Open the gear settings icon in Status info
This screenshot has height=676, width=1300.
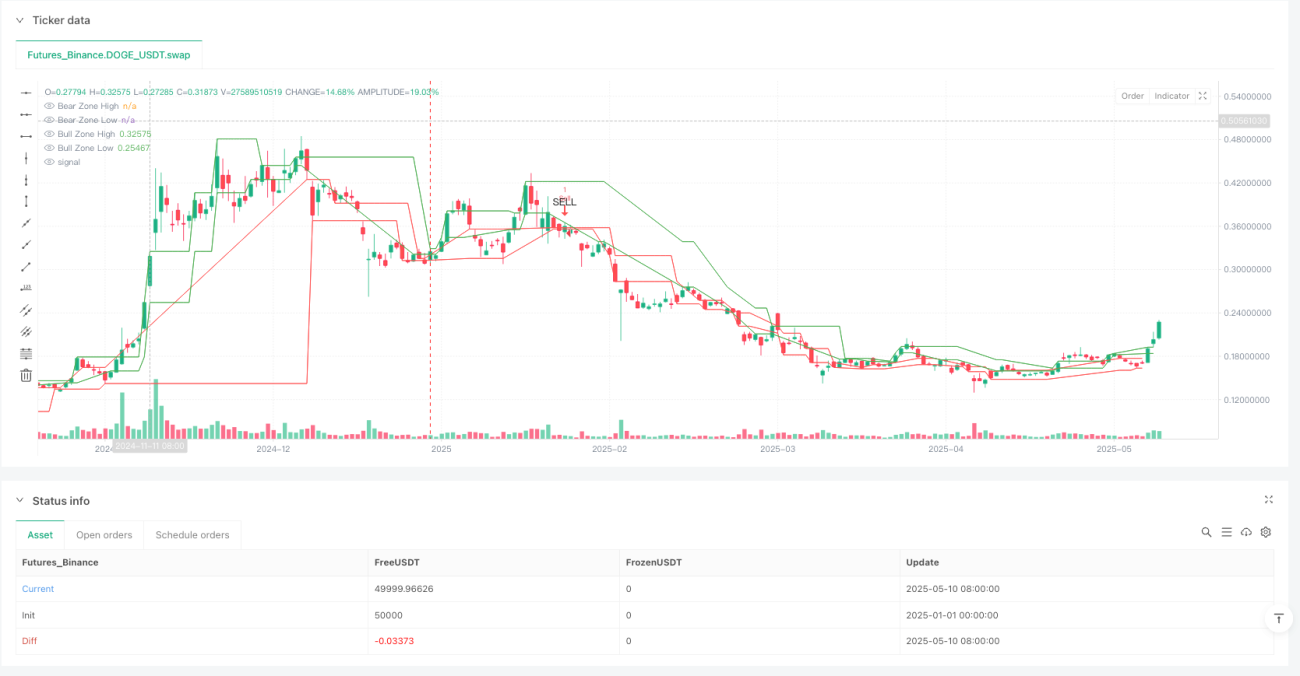click(1266, 532)
